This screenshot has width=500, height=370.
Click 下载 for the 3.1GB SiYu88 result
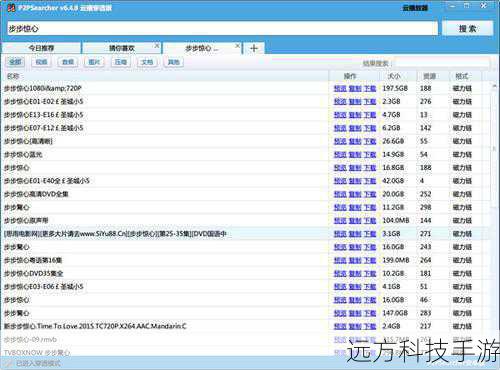pos(370,234)
